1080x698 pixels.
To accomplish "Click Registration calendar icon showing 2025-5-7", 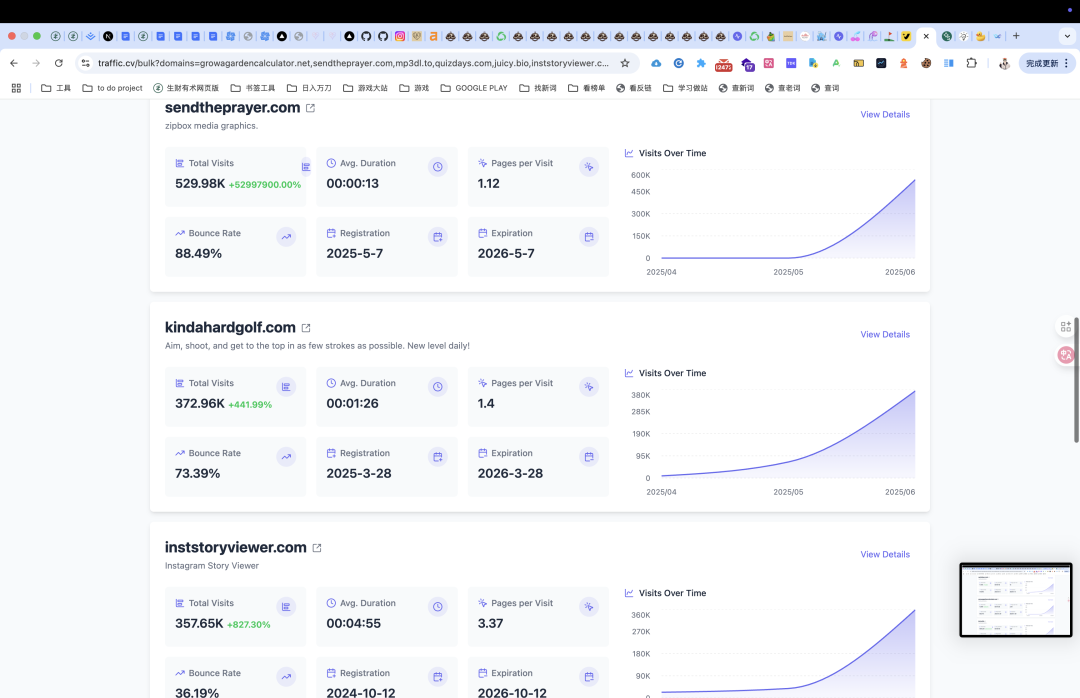I will click(437, 237).
